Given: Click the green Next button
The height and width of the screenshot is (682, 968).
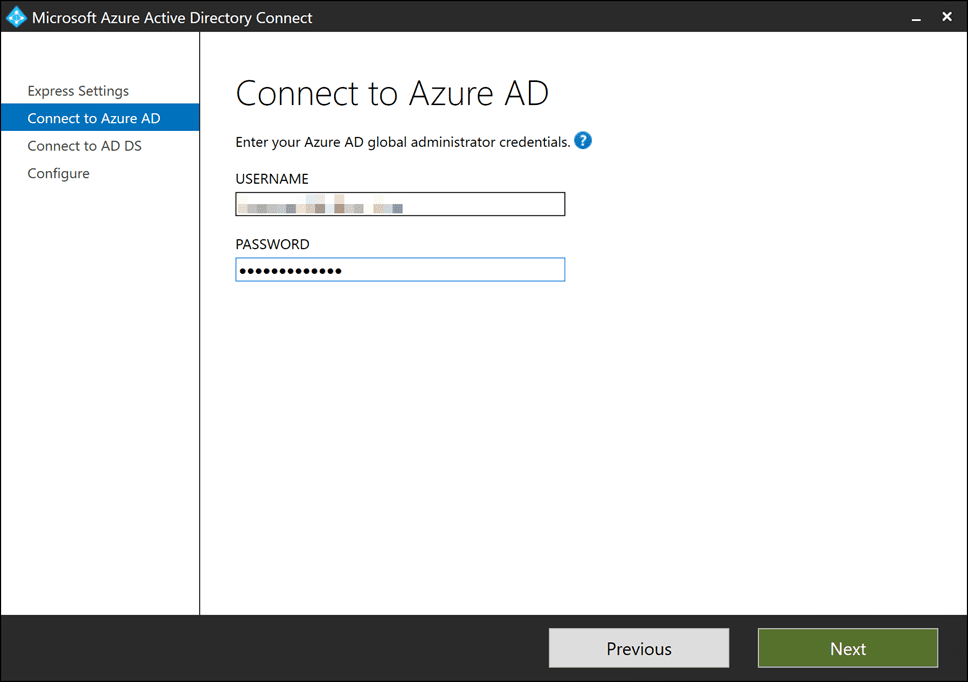Looking at the screenshot, I should [x=847, y=648].
